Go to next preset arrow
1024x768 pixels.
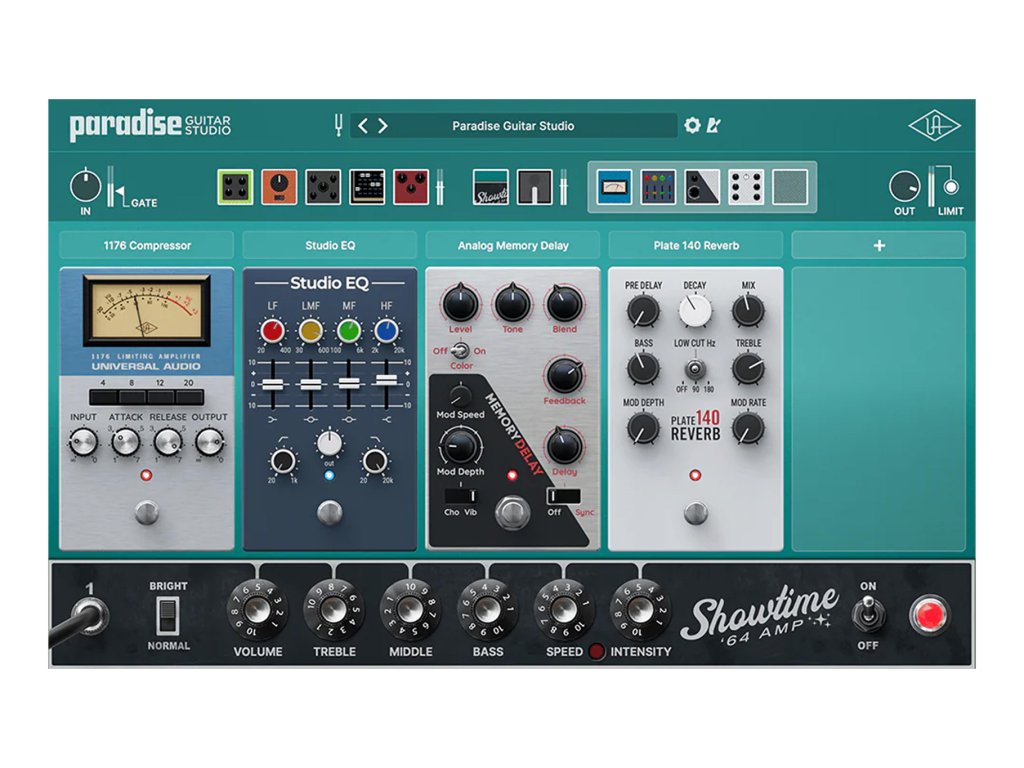click(383, 125)
